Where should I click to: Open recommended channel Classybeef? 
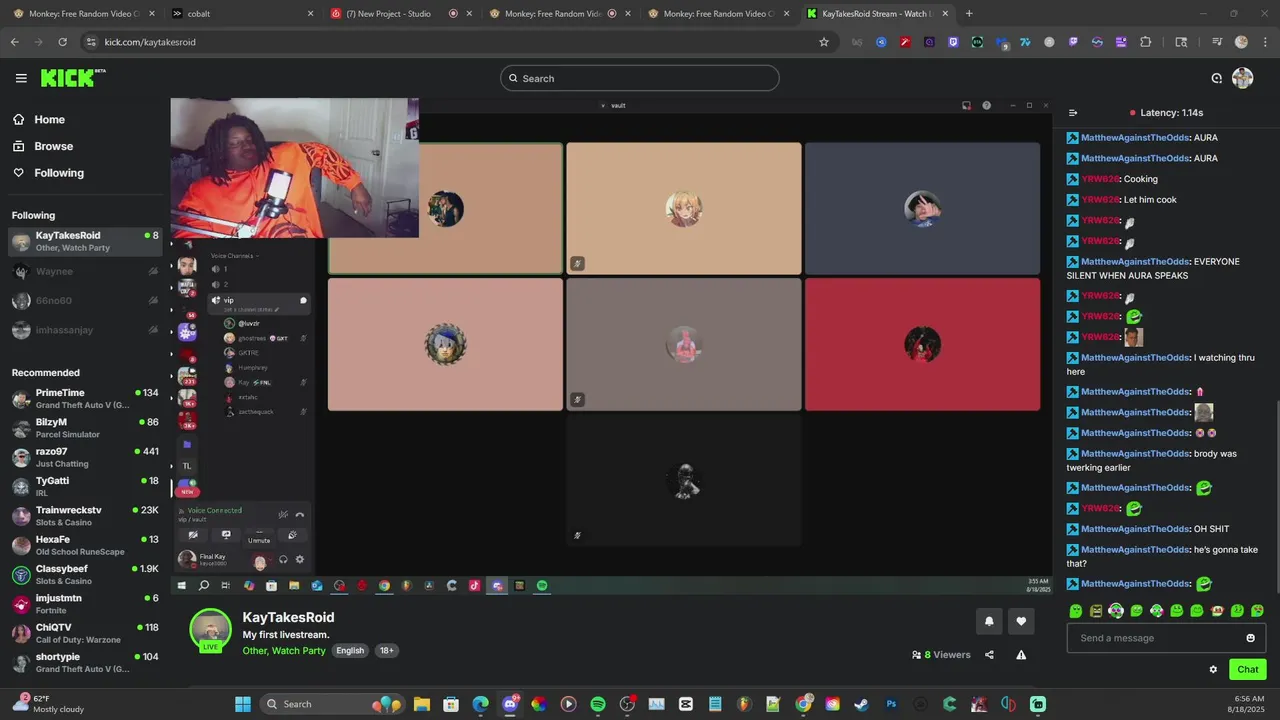tap(85, 574)
